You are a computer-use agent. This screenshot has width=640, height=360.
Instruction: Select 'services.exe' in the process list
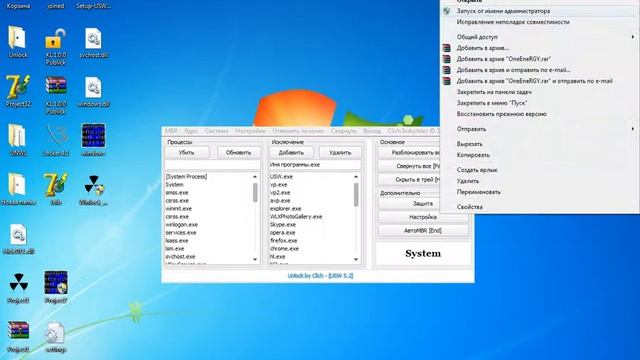pyautogui.click(x=181, y=233)
